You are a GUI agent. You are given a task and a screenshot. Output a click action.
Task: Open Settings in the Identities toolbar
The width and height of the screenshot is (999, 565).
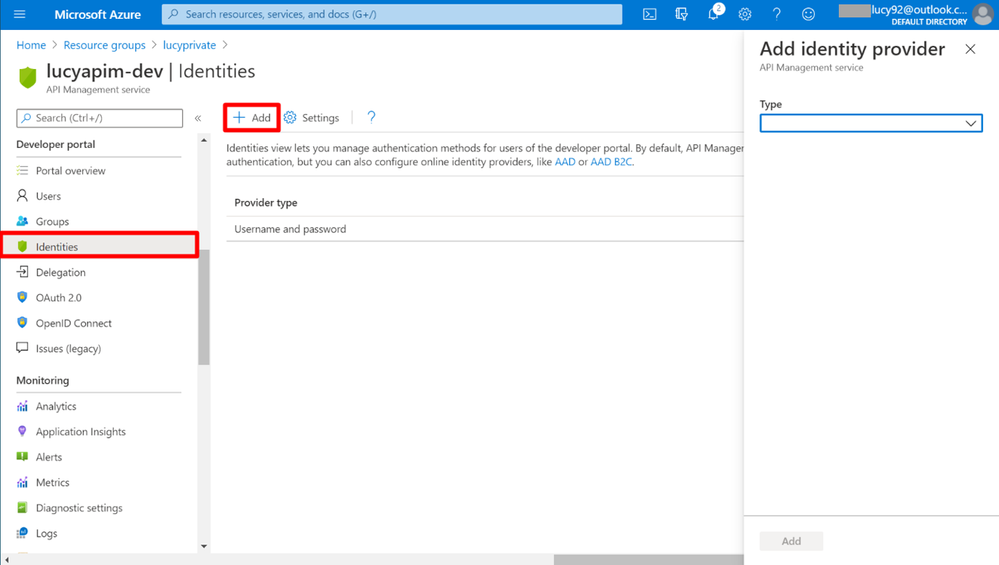[312, 118]
